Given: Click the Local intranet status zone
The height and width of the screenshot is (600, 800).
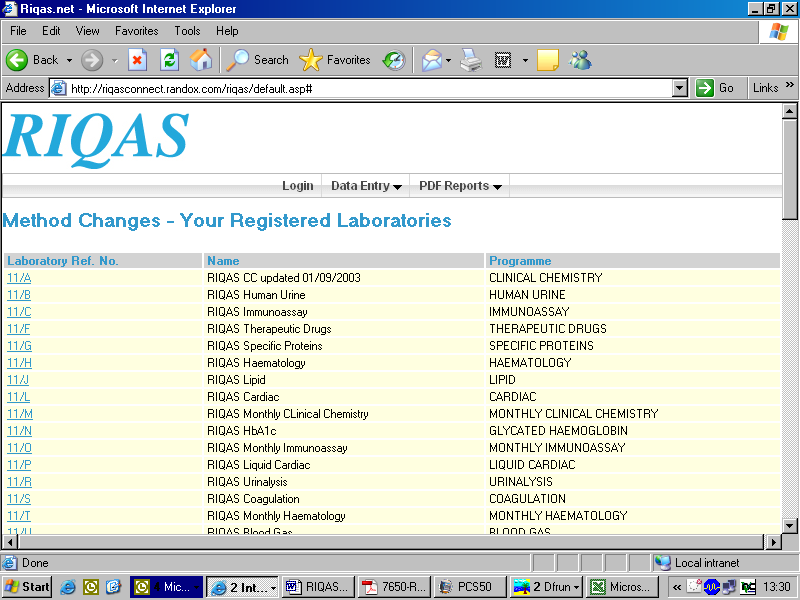Looking at the screenshot, I should pos(725,563).
